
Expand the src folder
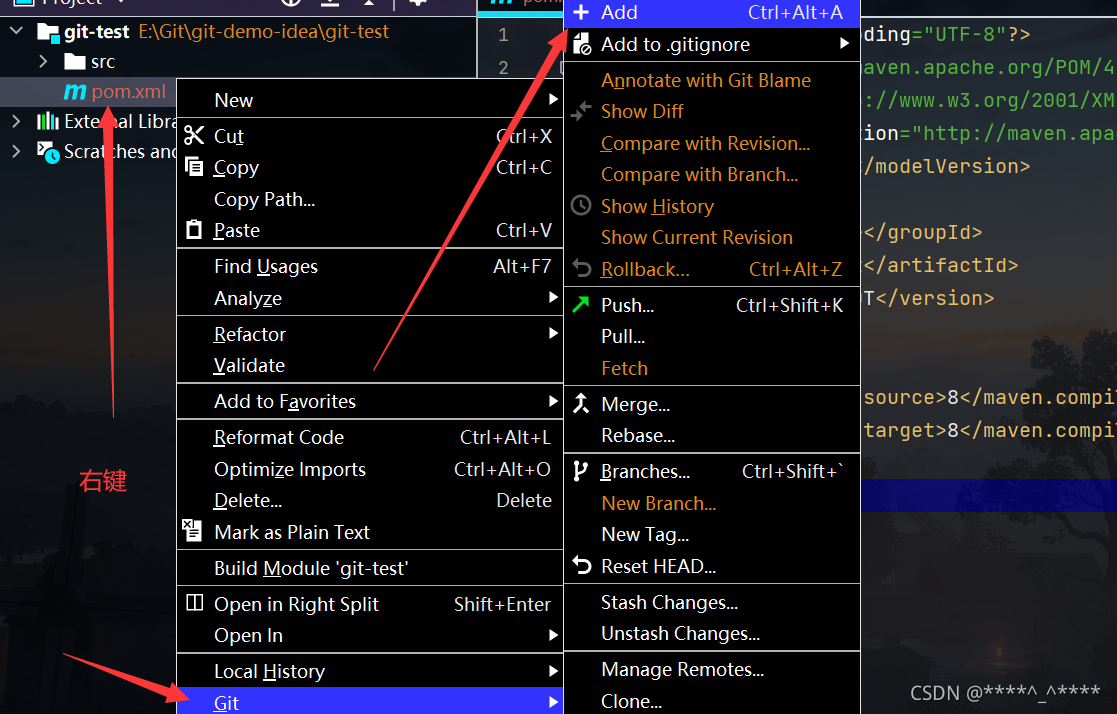click(x=43, y=61)
